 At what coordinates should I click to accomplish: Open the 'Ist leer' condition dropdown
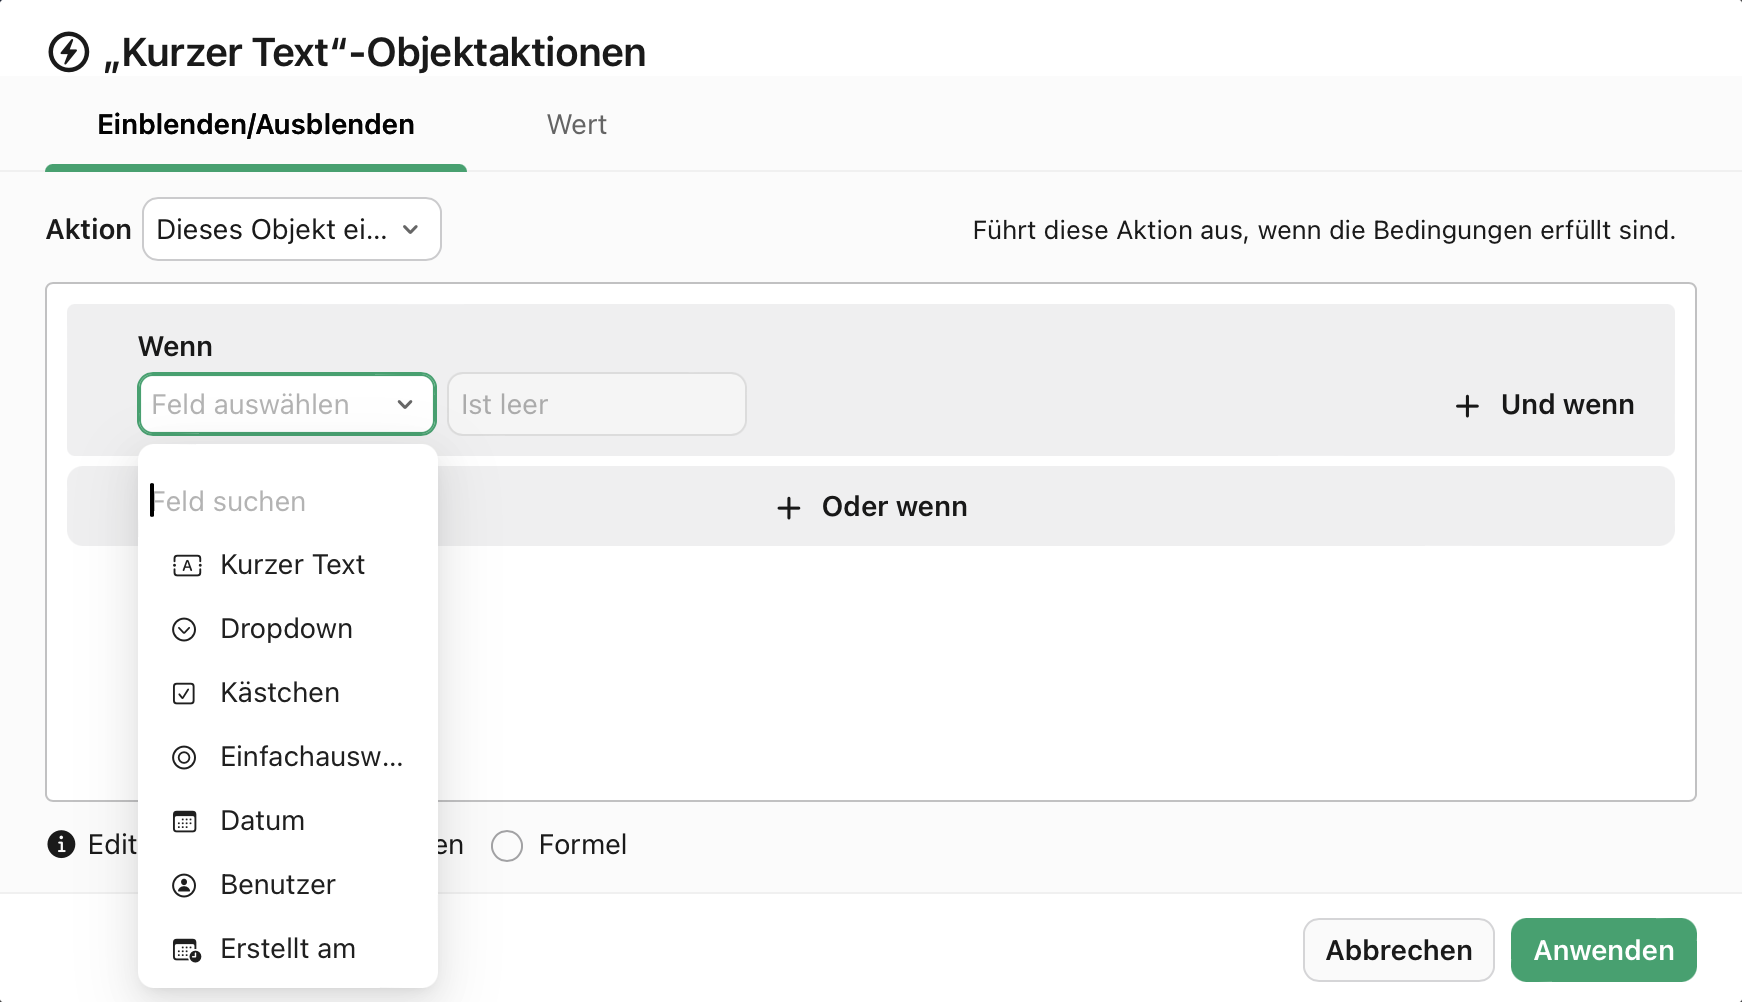click(x=596, y=404)
